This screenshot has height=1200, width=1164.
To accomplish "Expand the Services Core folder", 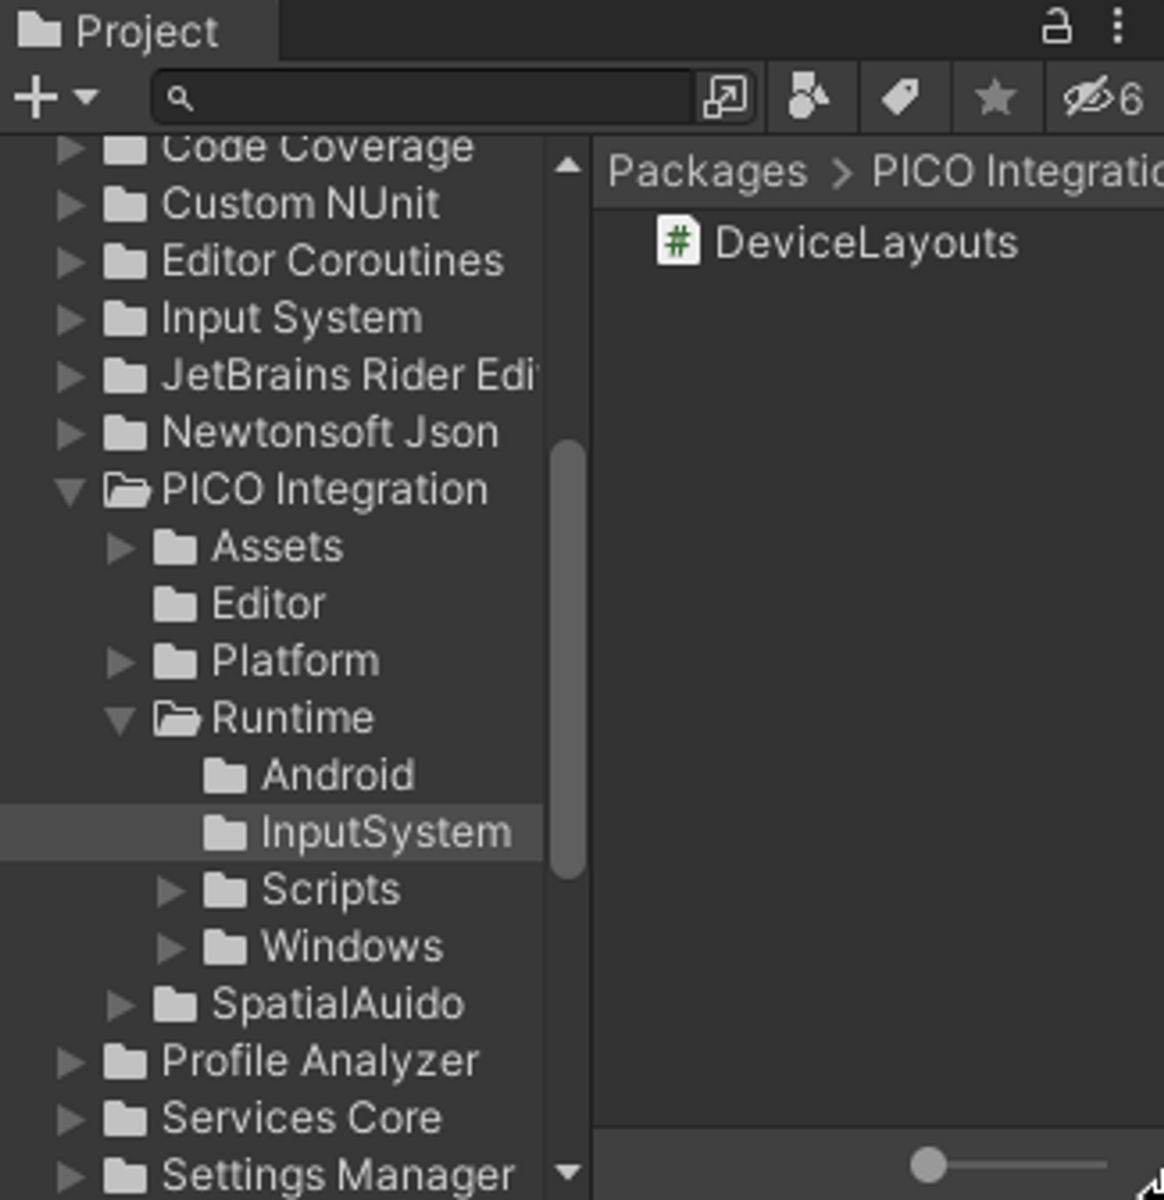I will pos(70,1118).
